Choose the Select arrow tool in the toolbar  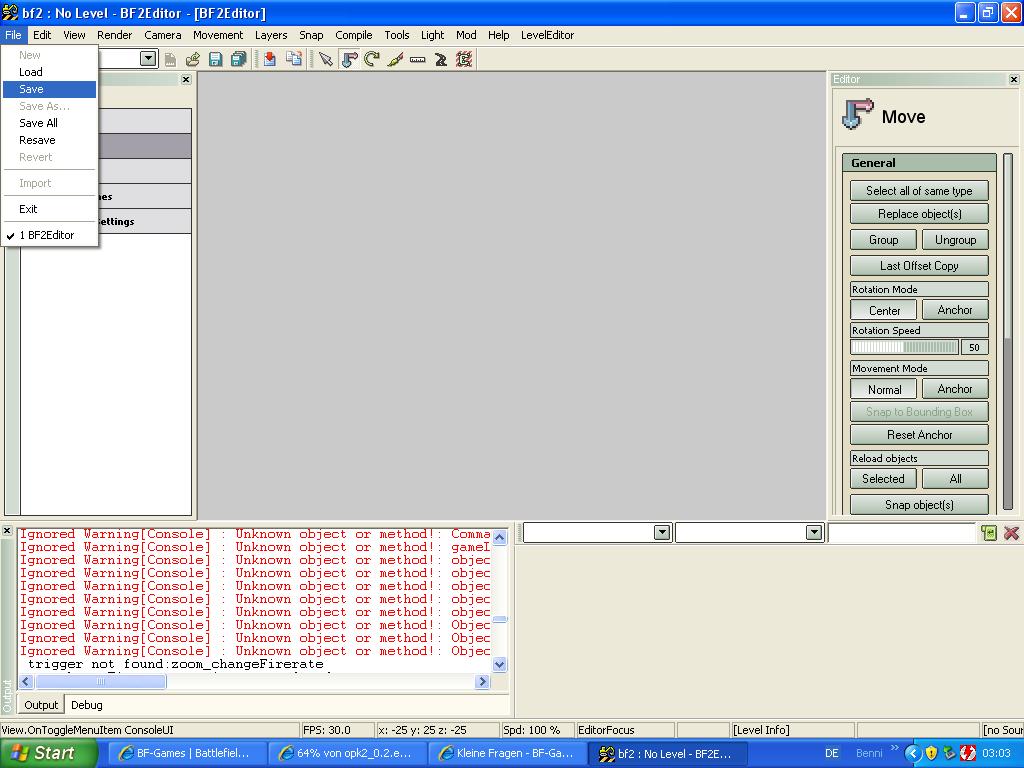point(325,59)
